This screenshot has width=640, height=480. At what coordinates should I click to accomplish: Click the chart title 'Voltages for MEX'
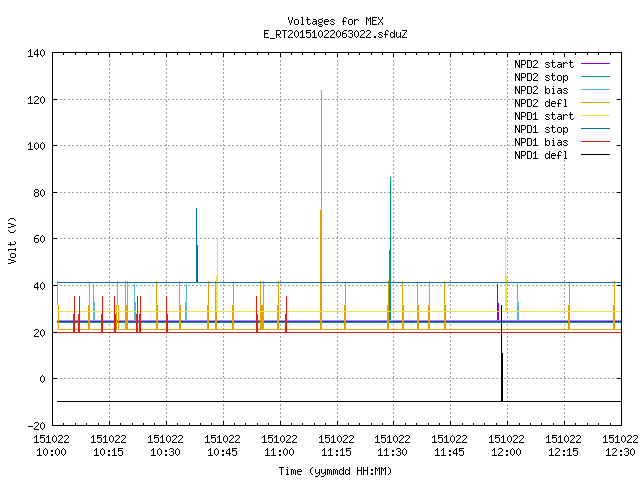pyautogui.click(x=335, y=21)
